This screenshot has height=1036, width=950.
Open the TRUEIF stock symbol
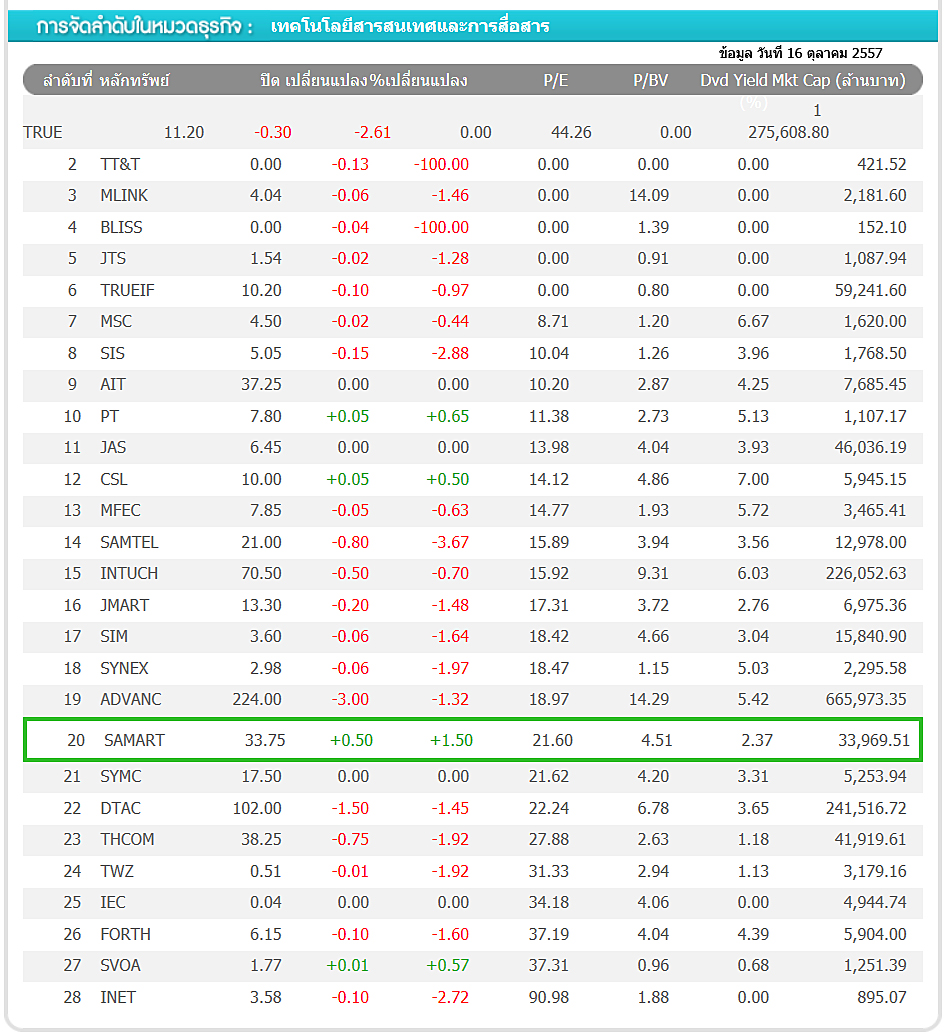[x=127, y=290]
